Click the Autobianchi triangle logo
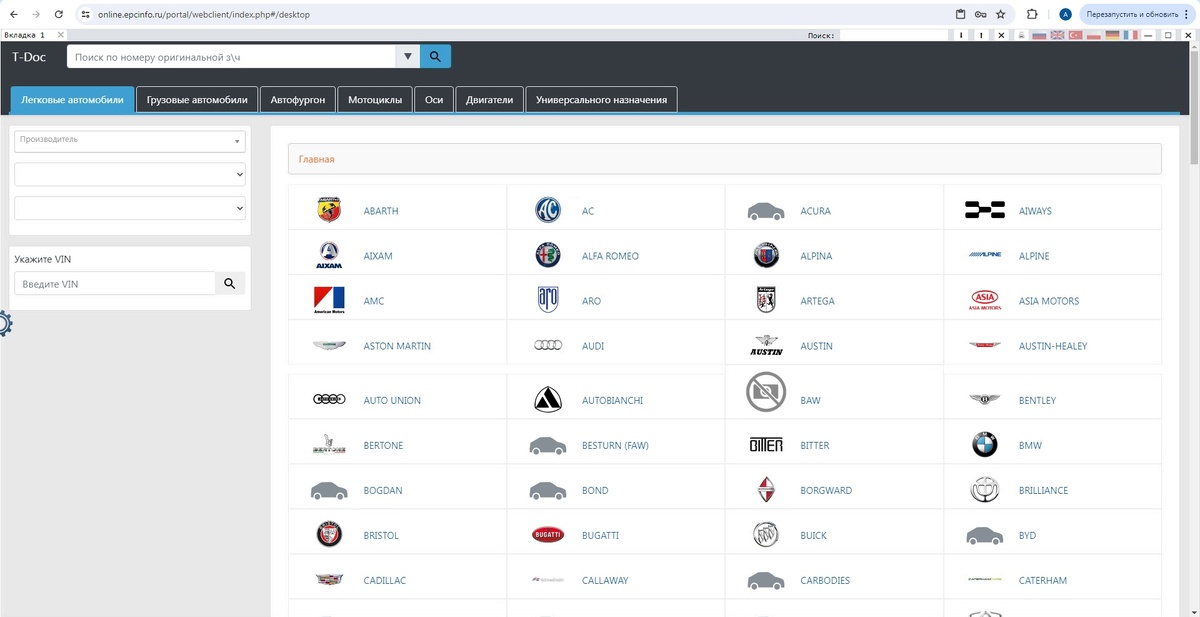1200x617 pixels. tap(548, 400)
